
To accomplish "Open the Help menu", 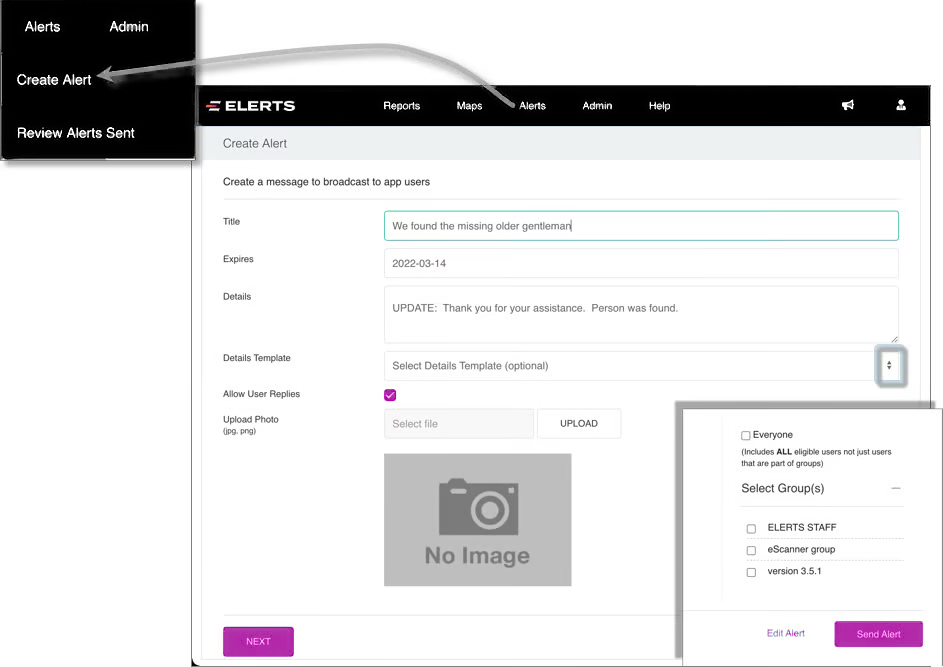I will (659, 106).
